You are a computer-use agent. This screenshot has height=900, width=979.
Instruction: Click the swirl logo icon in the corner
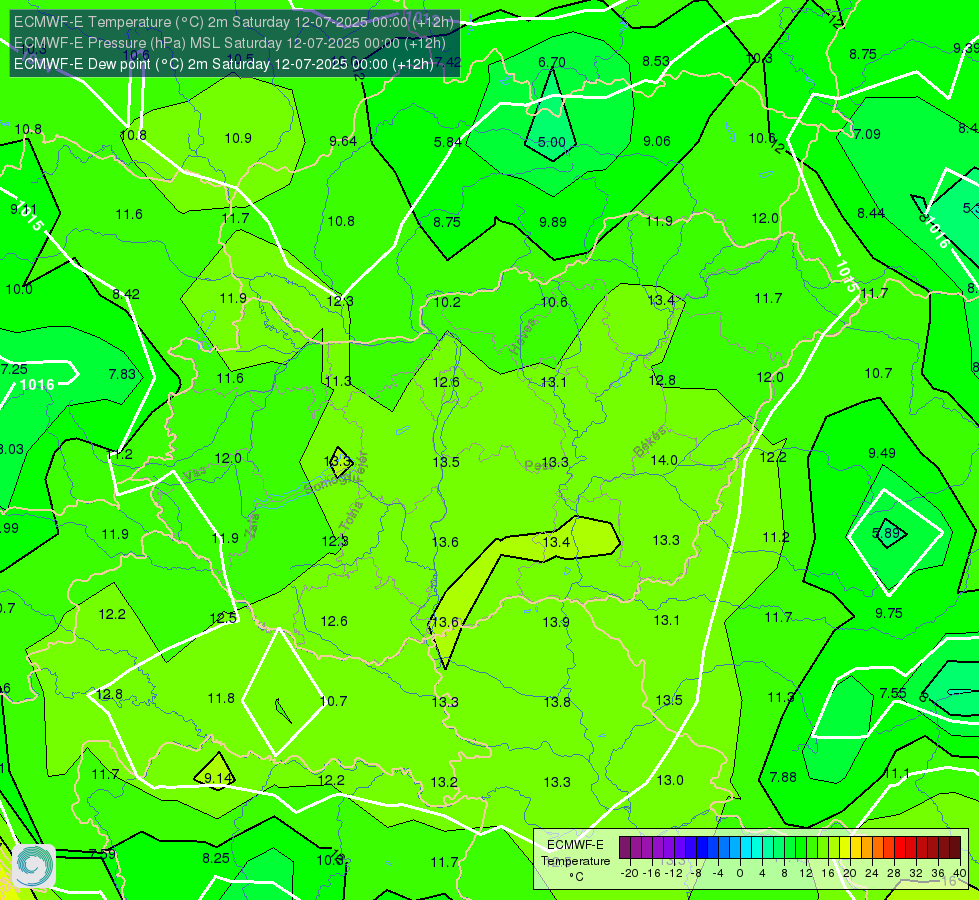(34, 866)
